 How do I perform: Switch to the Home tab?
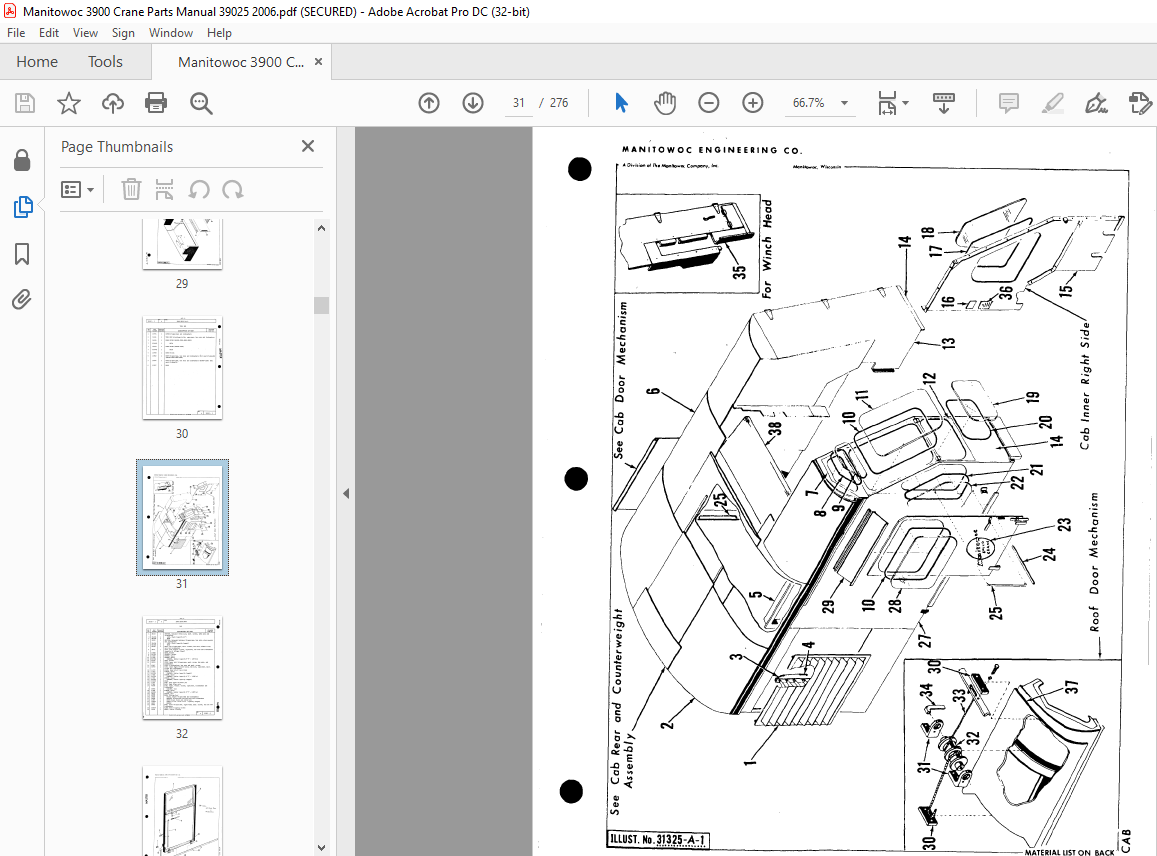click(37, 62)
